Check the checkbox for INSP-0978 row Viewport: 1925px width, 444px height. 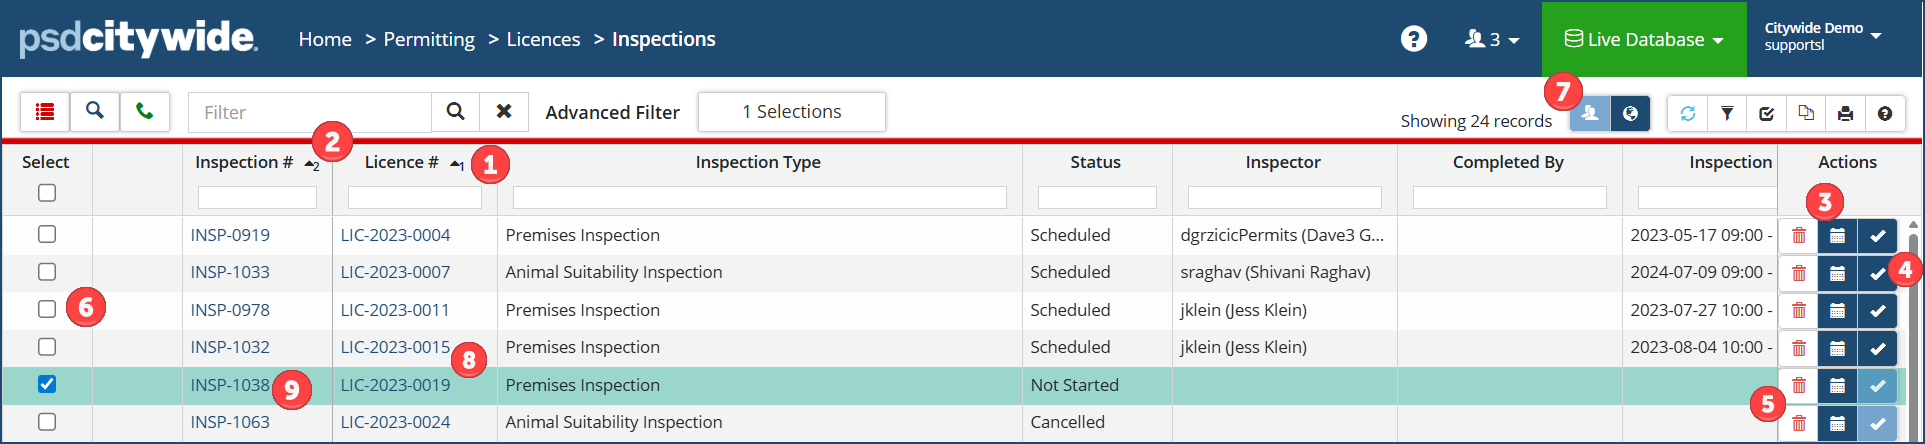[x=47, y=309]
